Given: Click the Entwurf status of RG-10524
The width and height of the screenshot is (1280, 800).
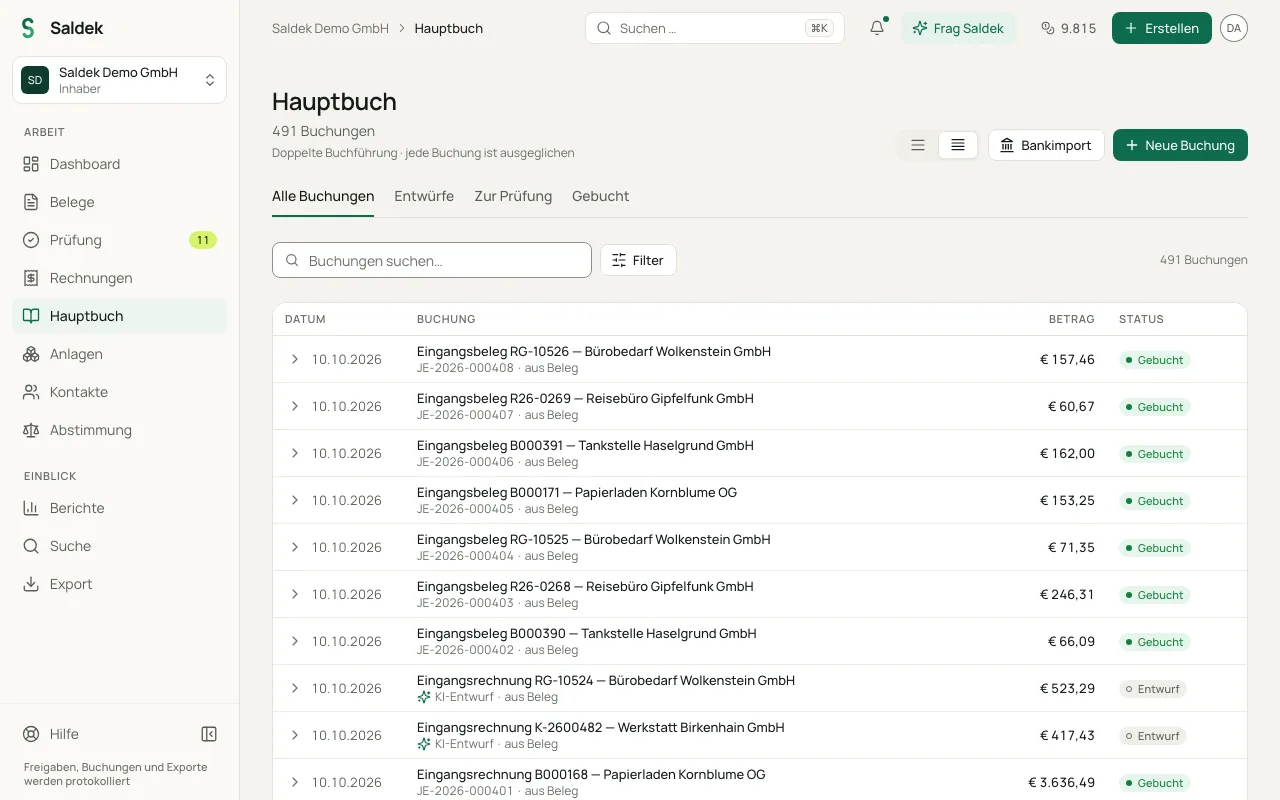Looking at the screenshot, I should pos(1152,689).
